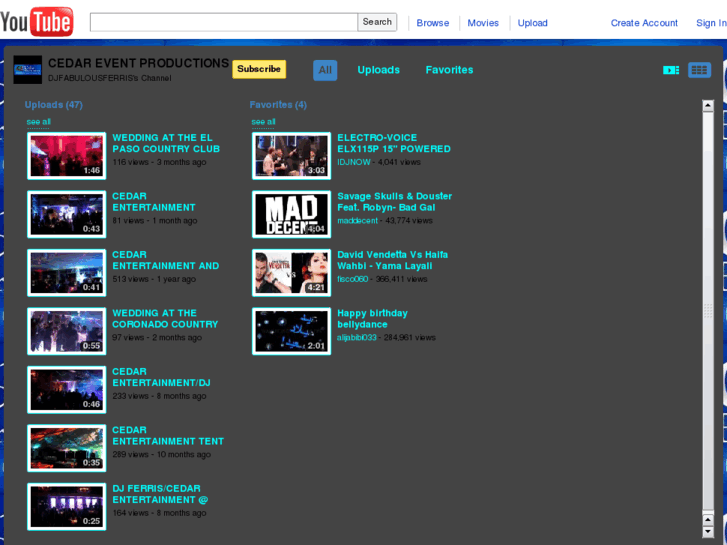This screenshot has height=545, width=727.
Task: Click title CEDAR ENTERTAINMENT/DJ
Action: 161,377
